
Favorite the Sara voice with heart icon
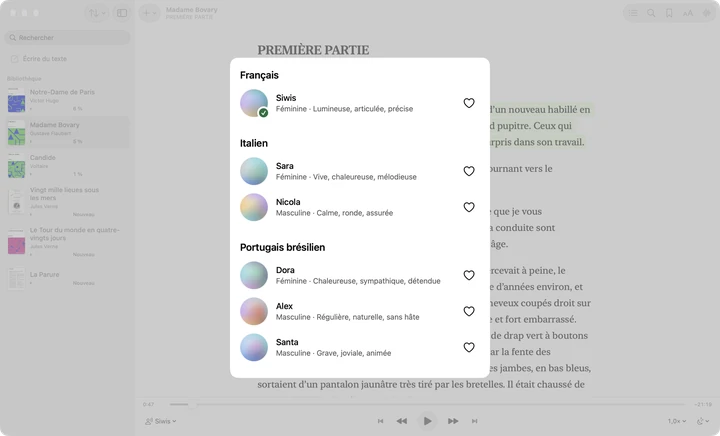(x=468, y=171)
